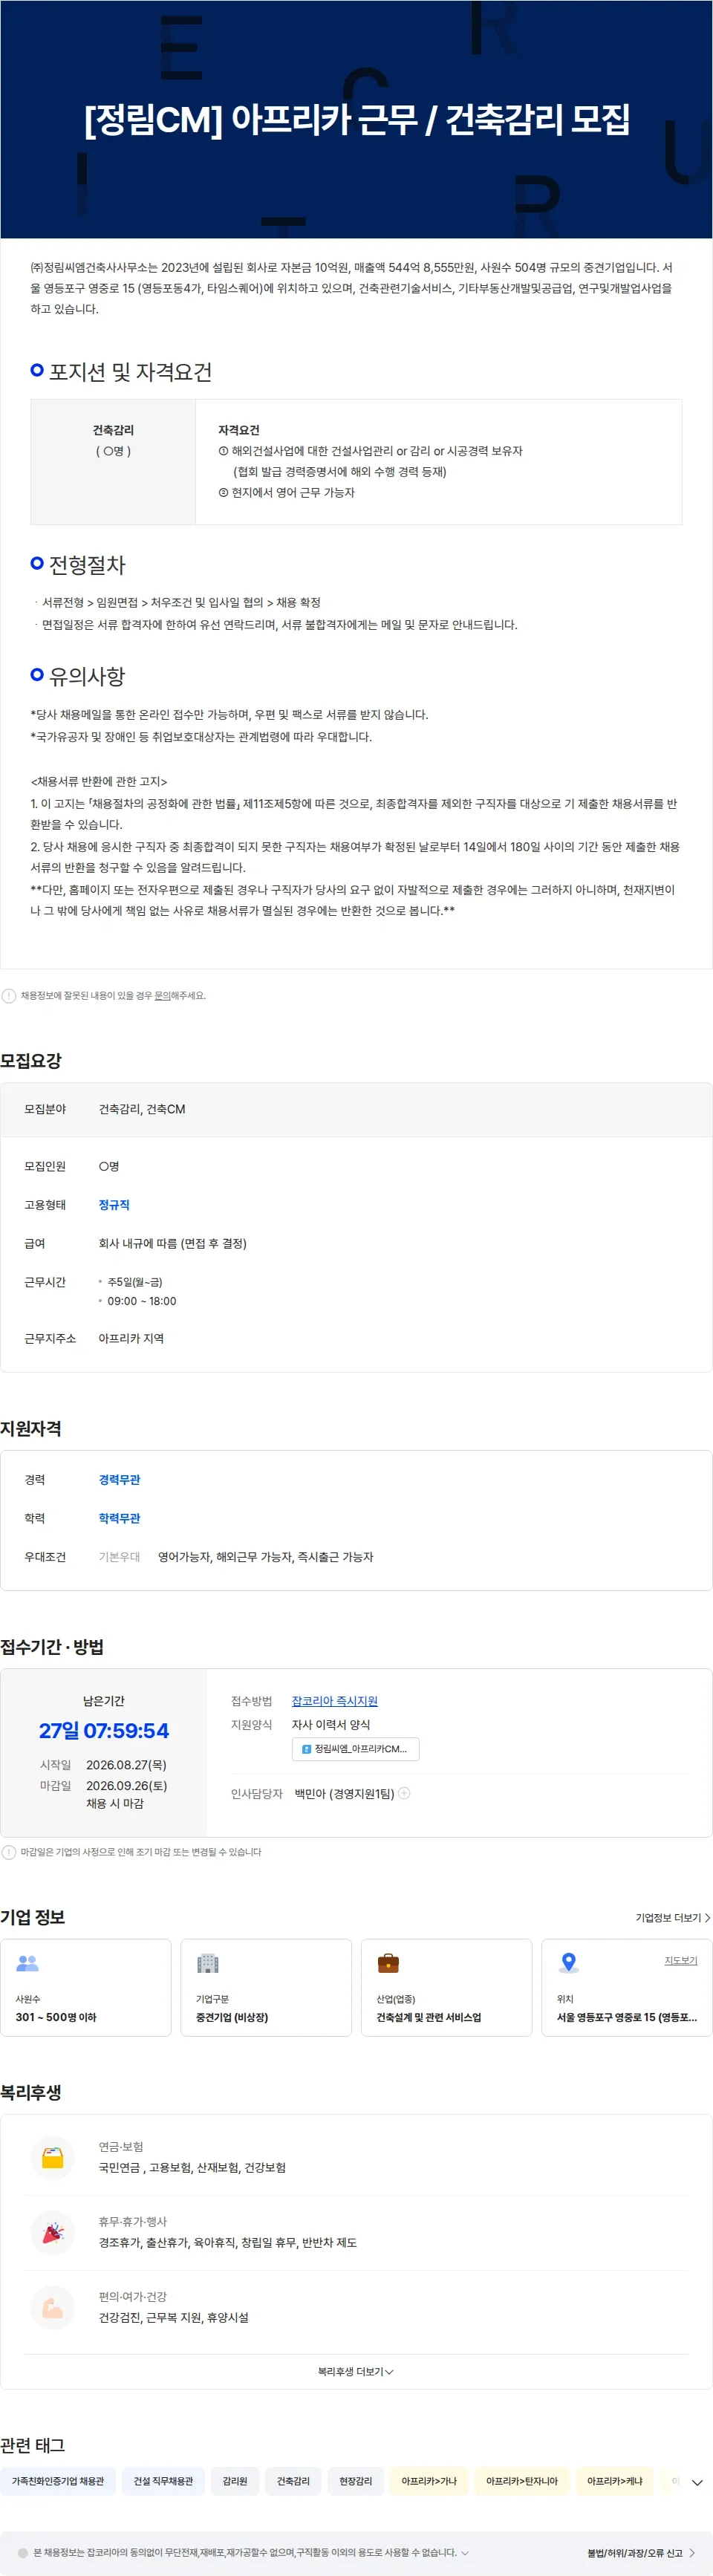
Task: Click [정림CM] 아프리카 근무 / 건축감리 모집 banner title
Action: [x=357, y=119]
